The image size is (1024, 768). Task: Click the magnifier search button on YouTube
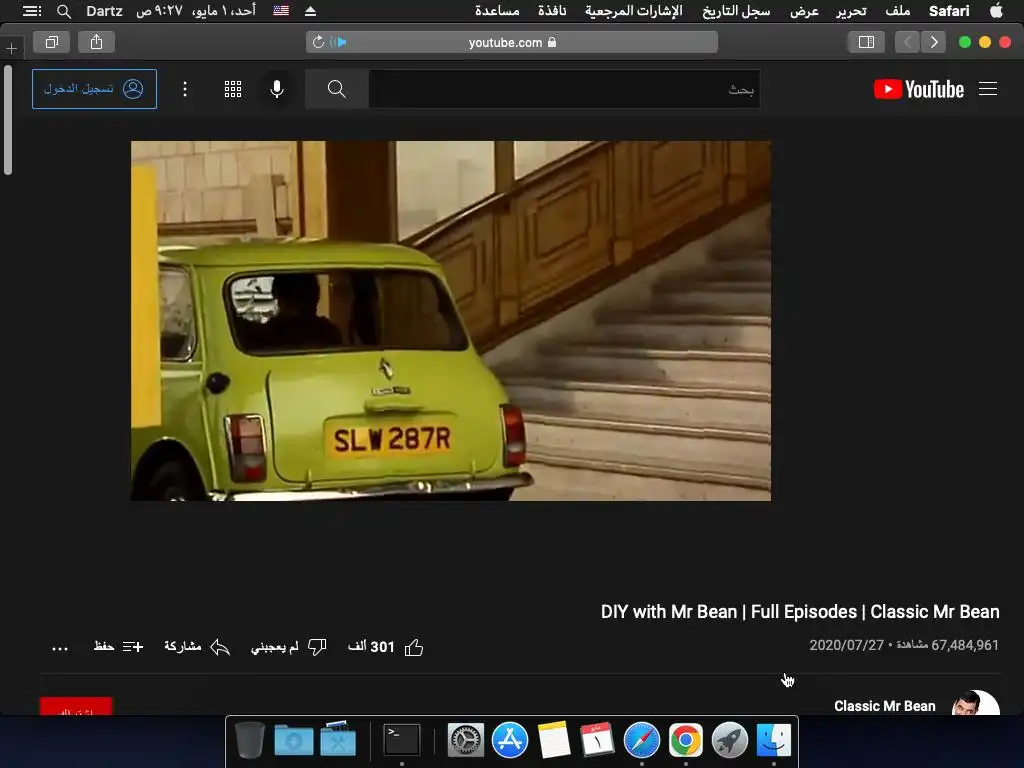pyautogui.click(x=336, y=89)
